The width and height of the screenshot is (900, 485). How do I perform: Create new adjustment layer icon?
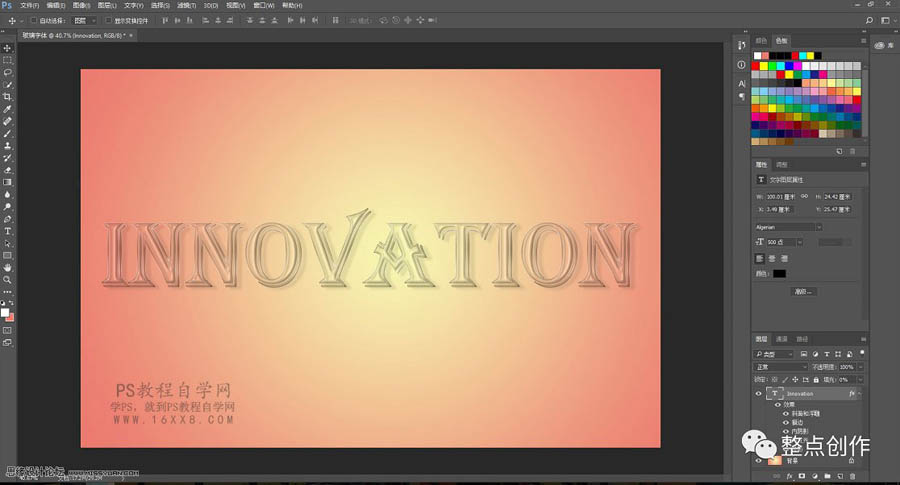814,476
